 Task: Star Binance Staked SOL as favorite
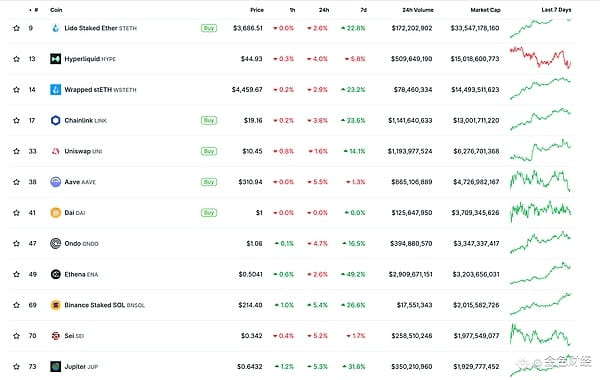coord(16,305)
